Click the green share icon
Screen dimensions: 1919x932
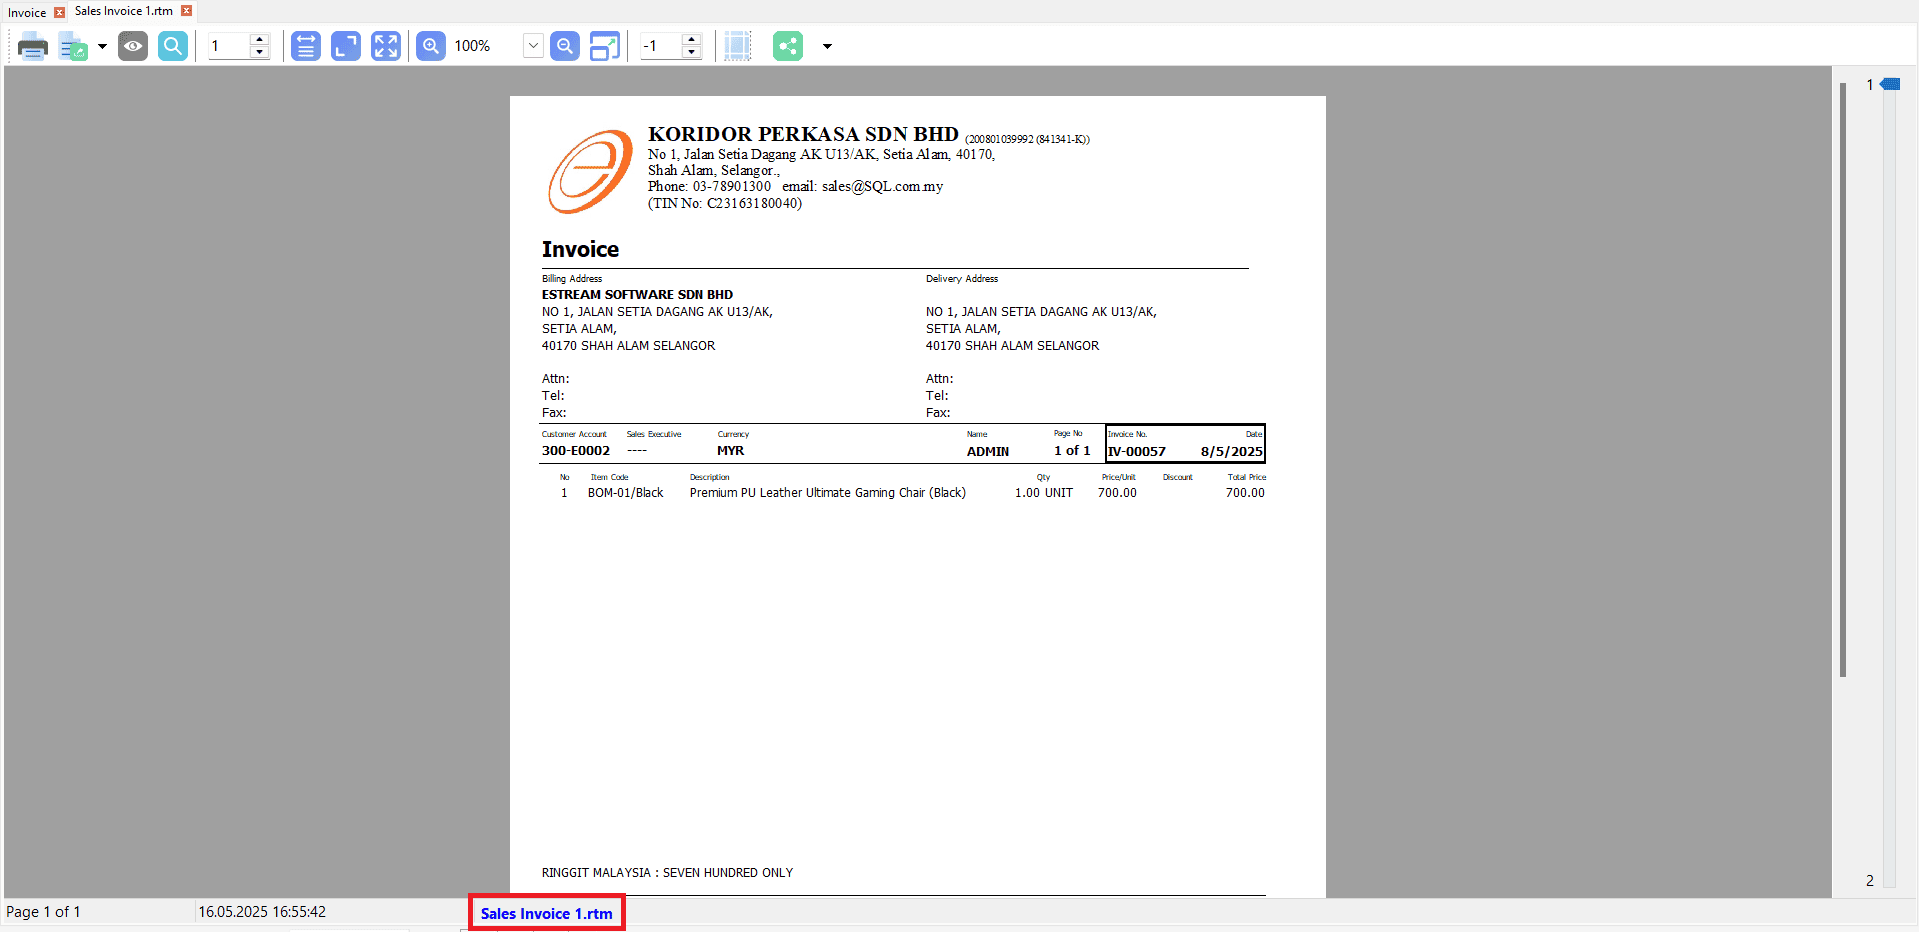[788, 46]
